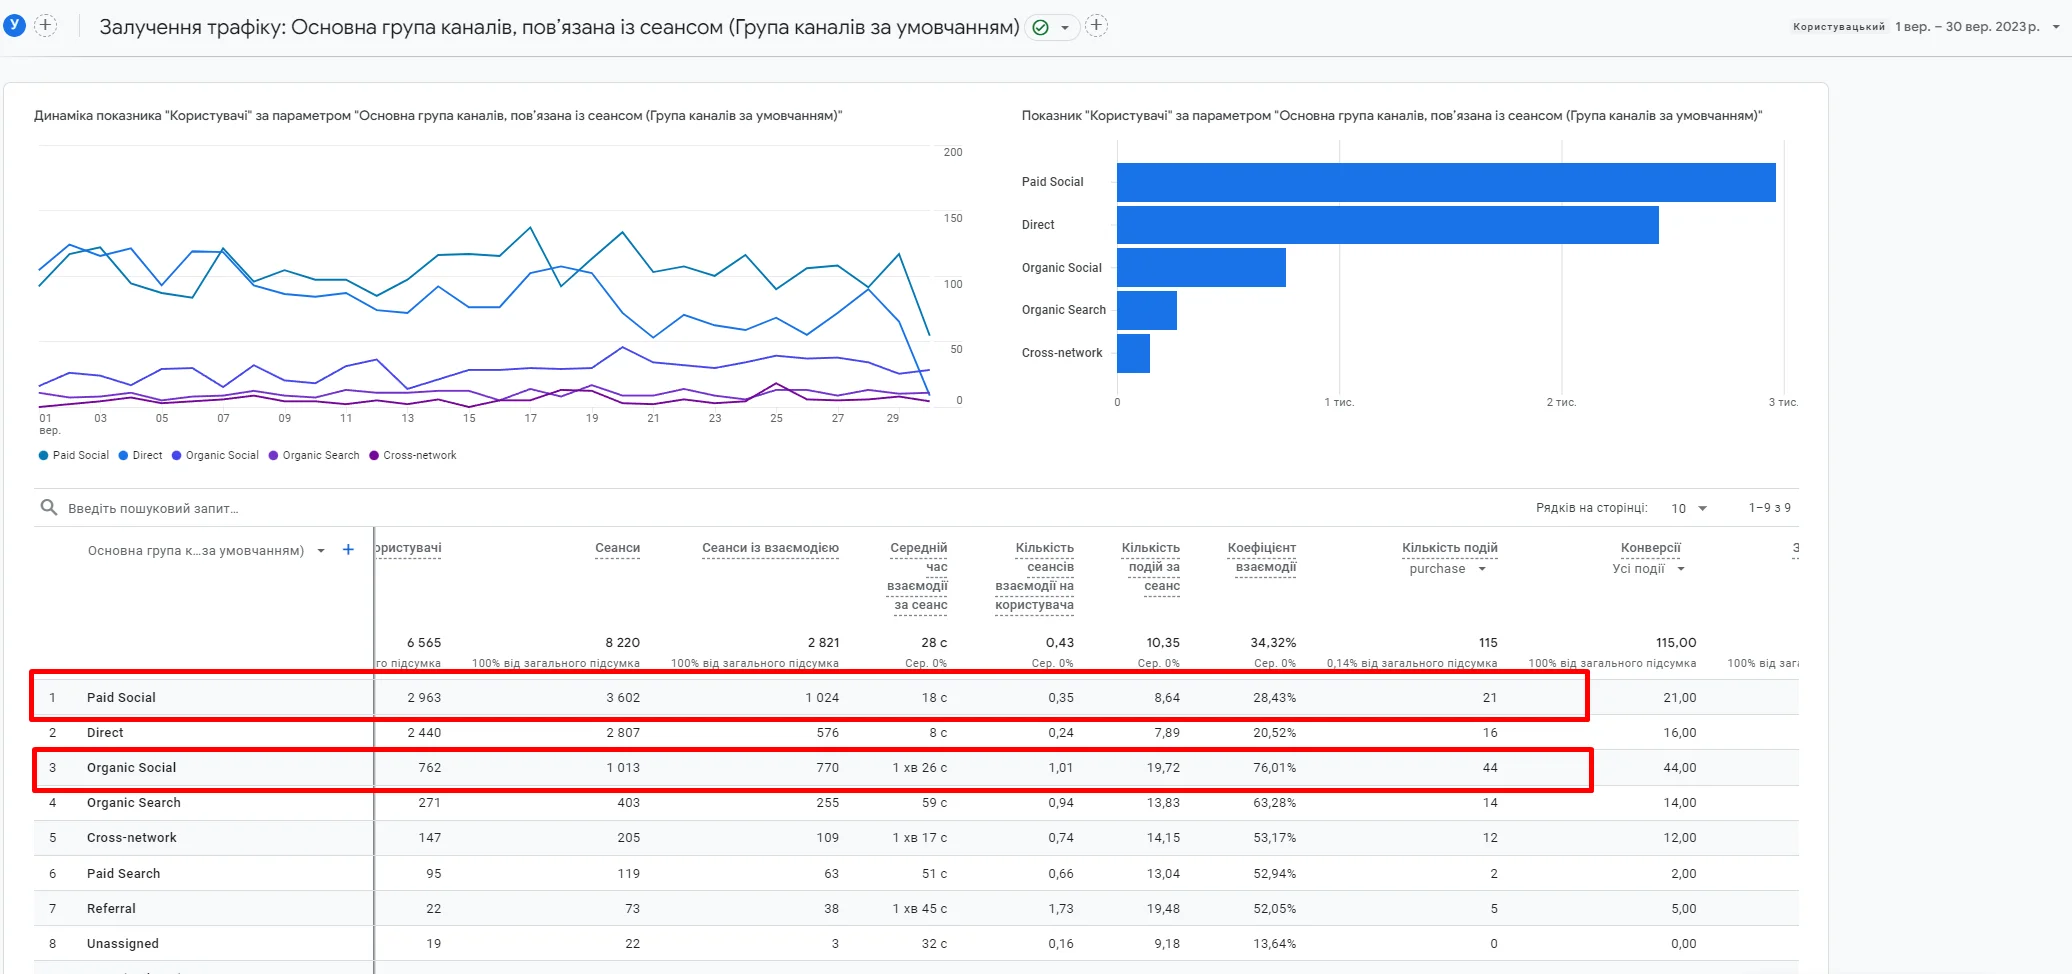Sort by the Сеанси column header
Viewport: 2072px width, 974px height.
617,548
